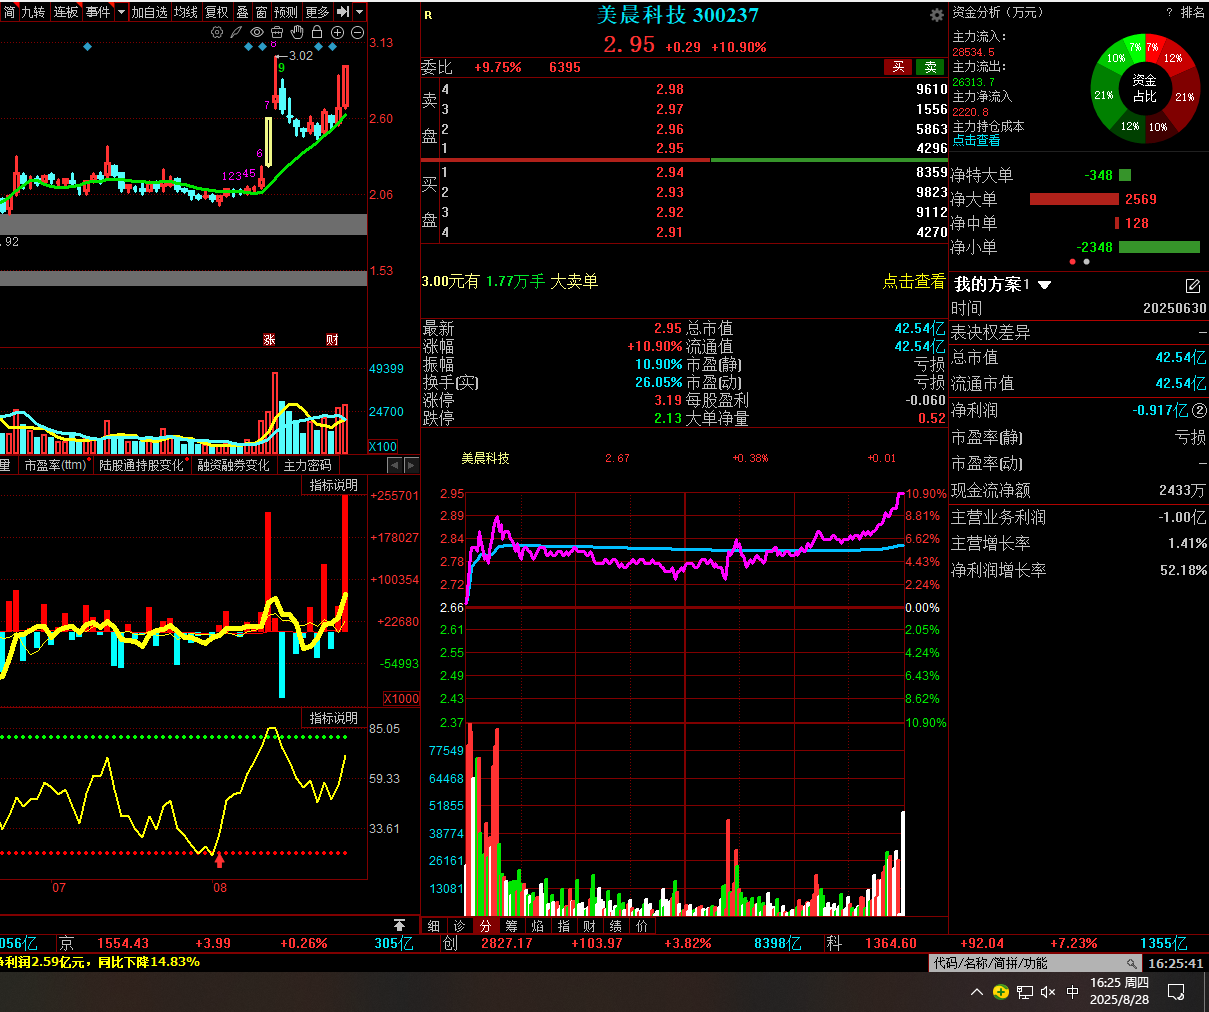Select the 财 finance tab in bottom row
1209x1012 pixels.
[590, 926]
